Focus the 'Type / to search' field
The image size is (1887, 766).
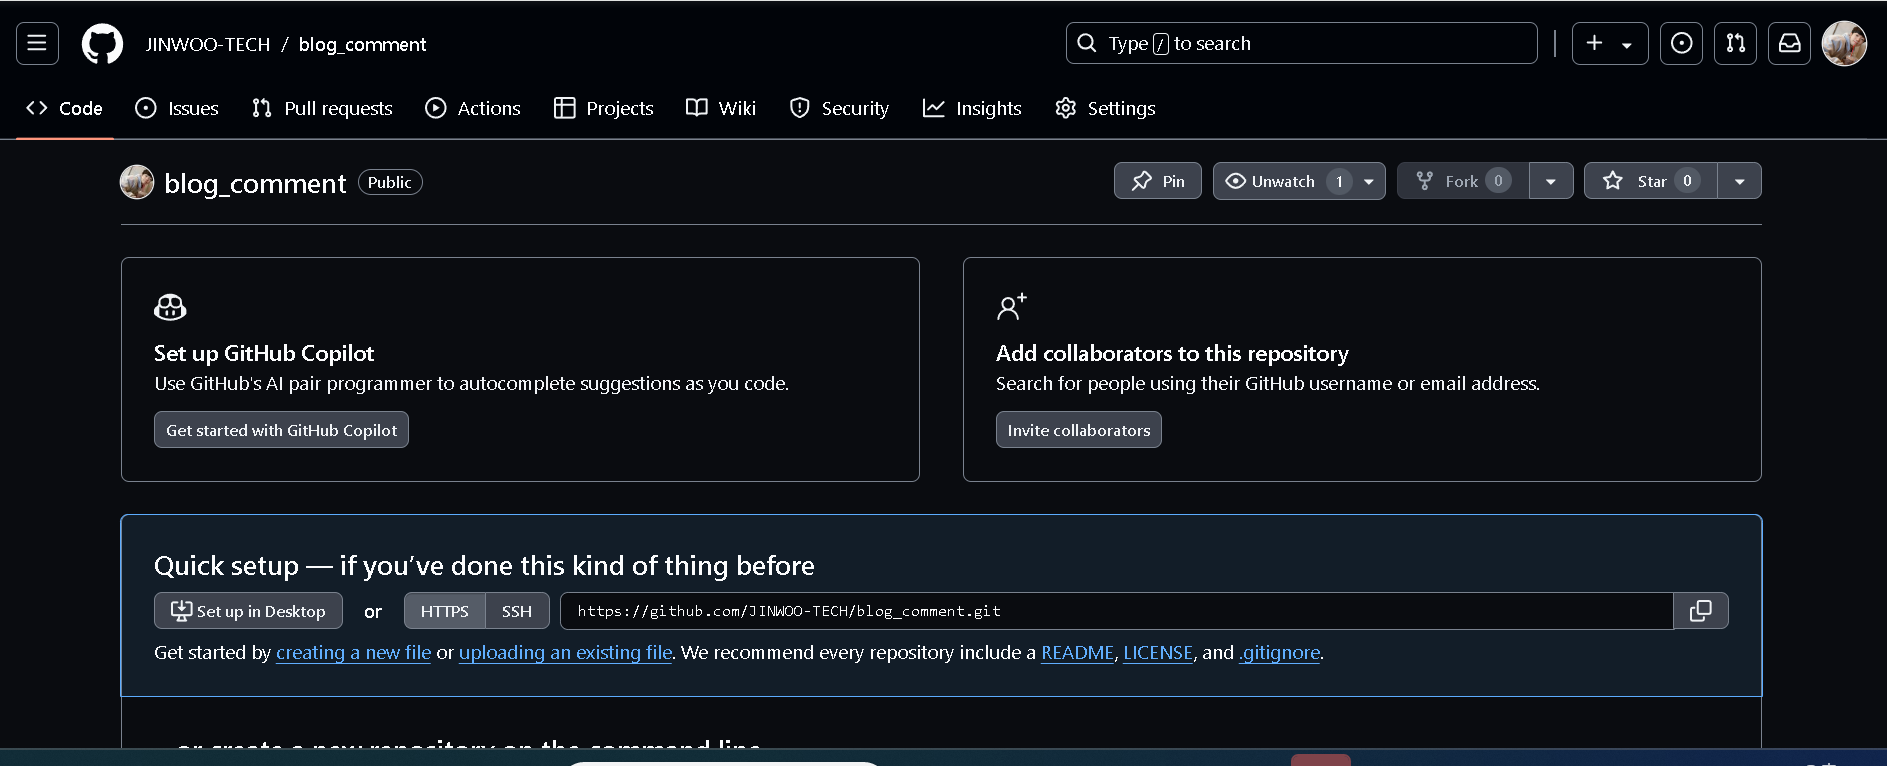(x=1301, y=43)
